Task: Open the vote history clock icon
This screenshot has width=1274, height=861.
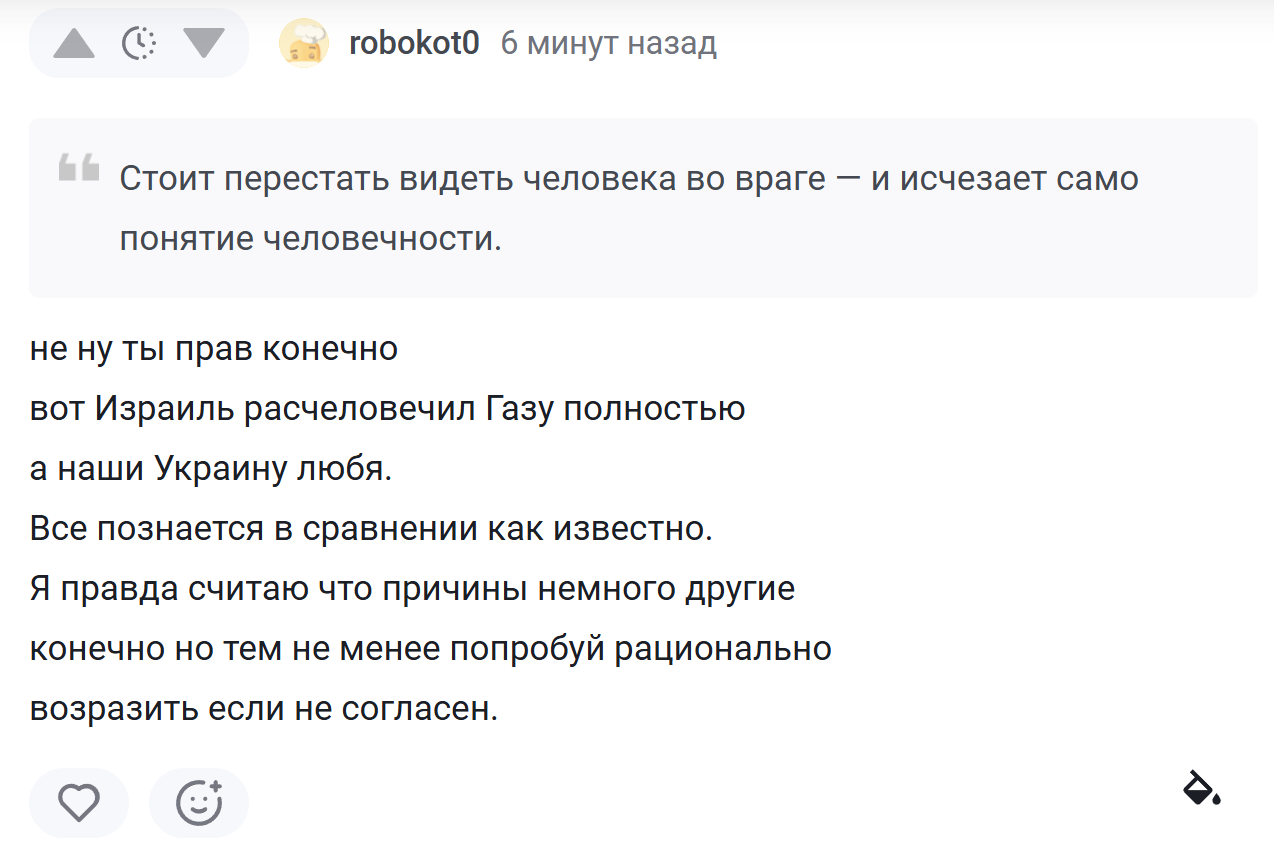Action: (x=139, y=43)
